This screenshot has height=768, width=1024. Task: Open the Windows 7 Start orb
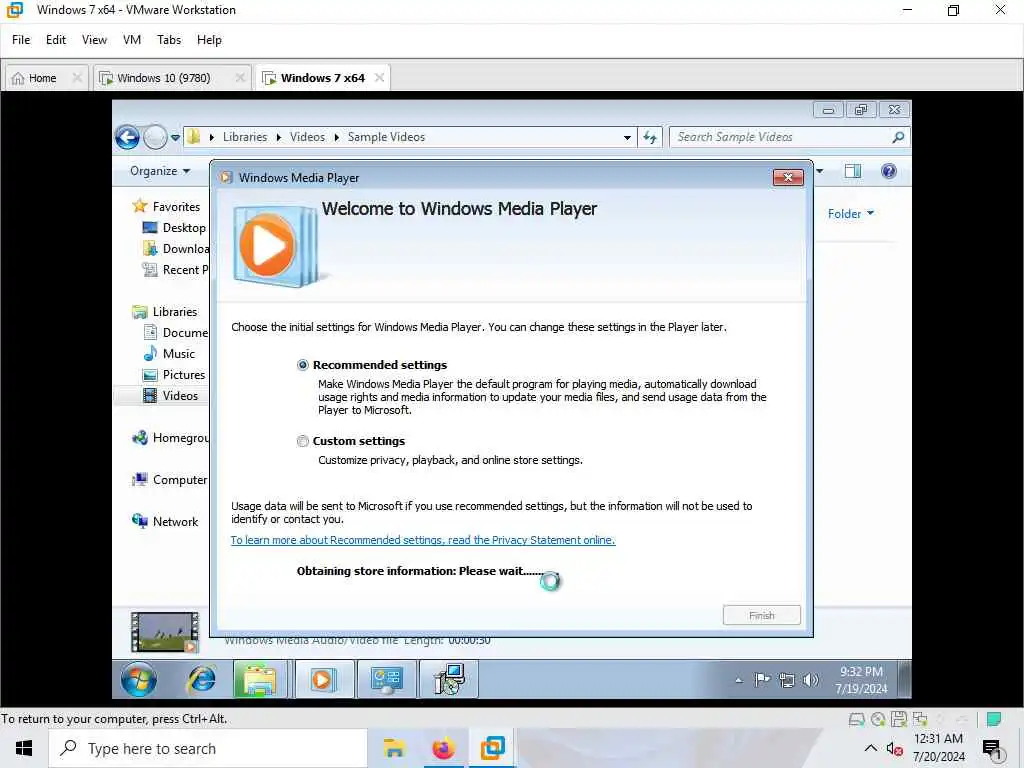pyautogui.click(x=138, y=679)
